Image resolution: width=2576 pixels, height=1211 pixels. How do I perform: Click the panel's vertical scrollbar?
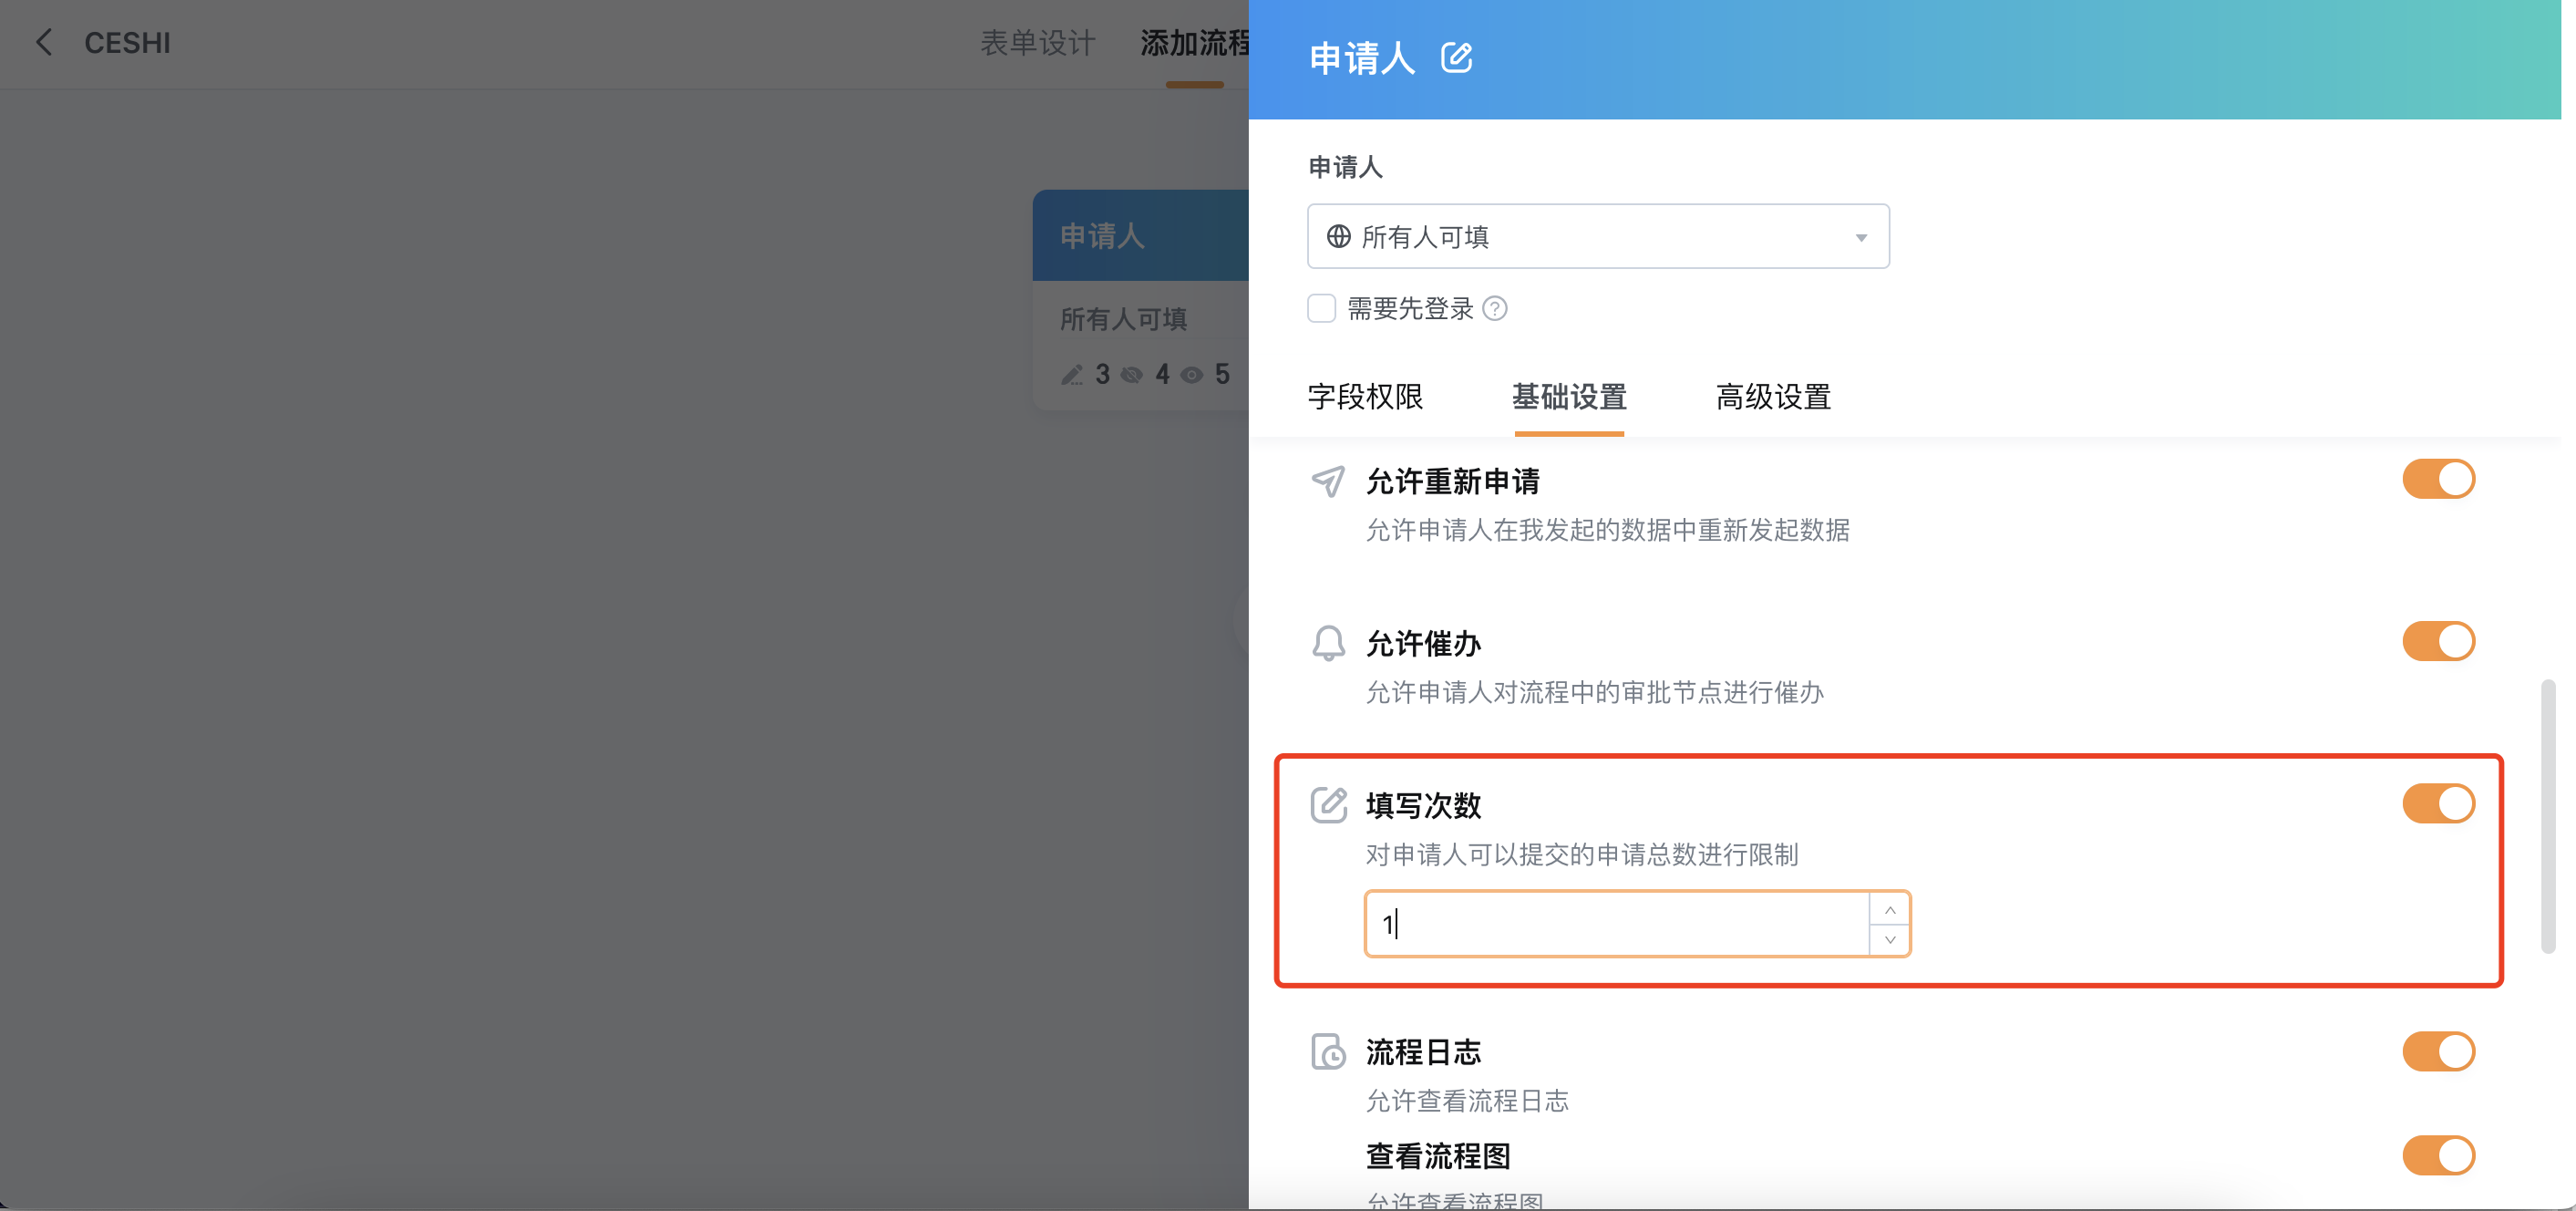2547,816
